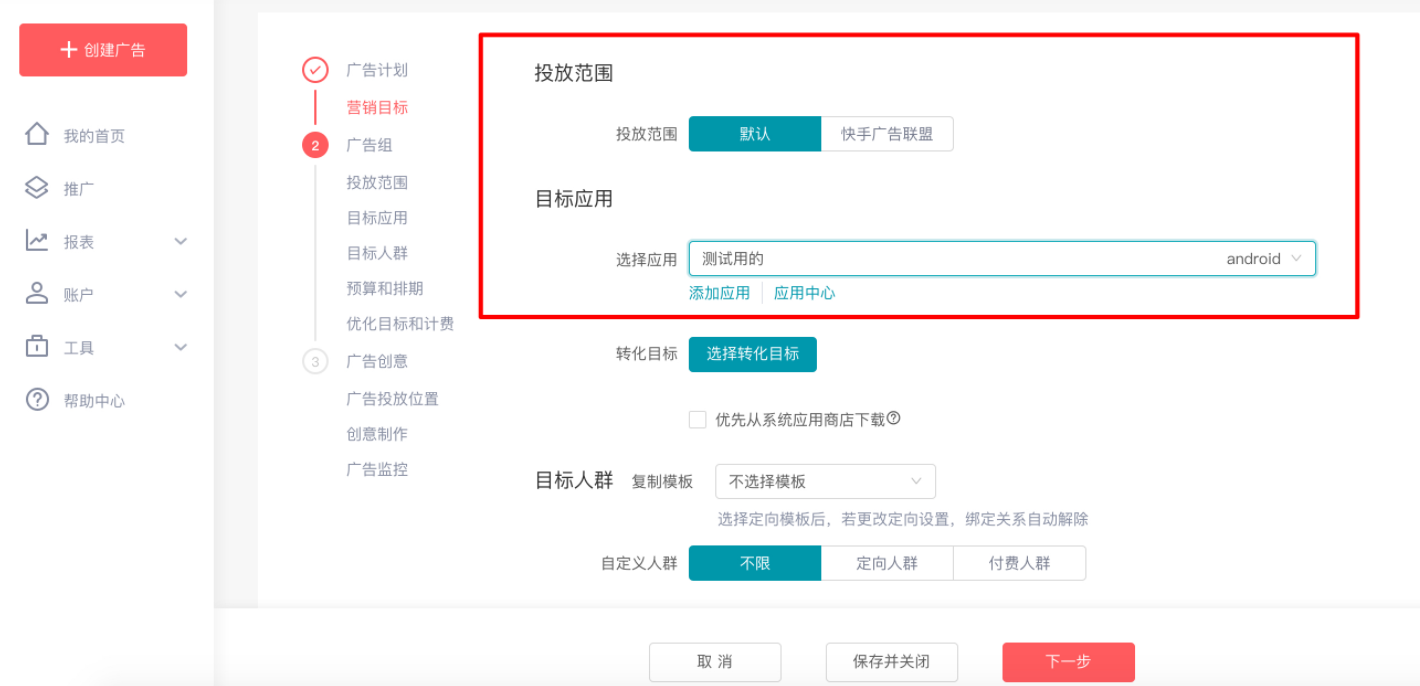
Task: Click the 推广 promotion icon in sidebar
Action: tap(36, 188)
